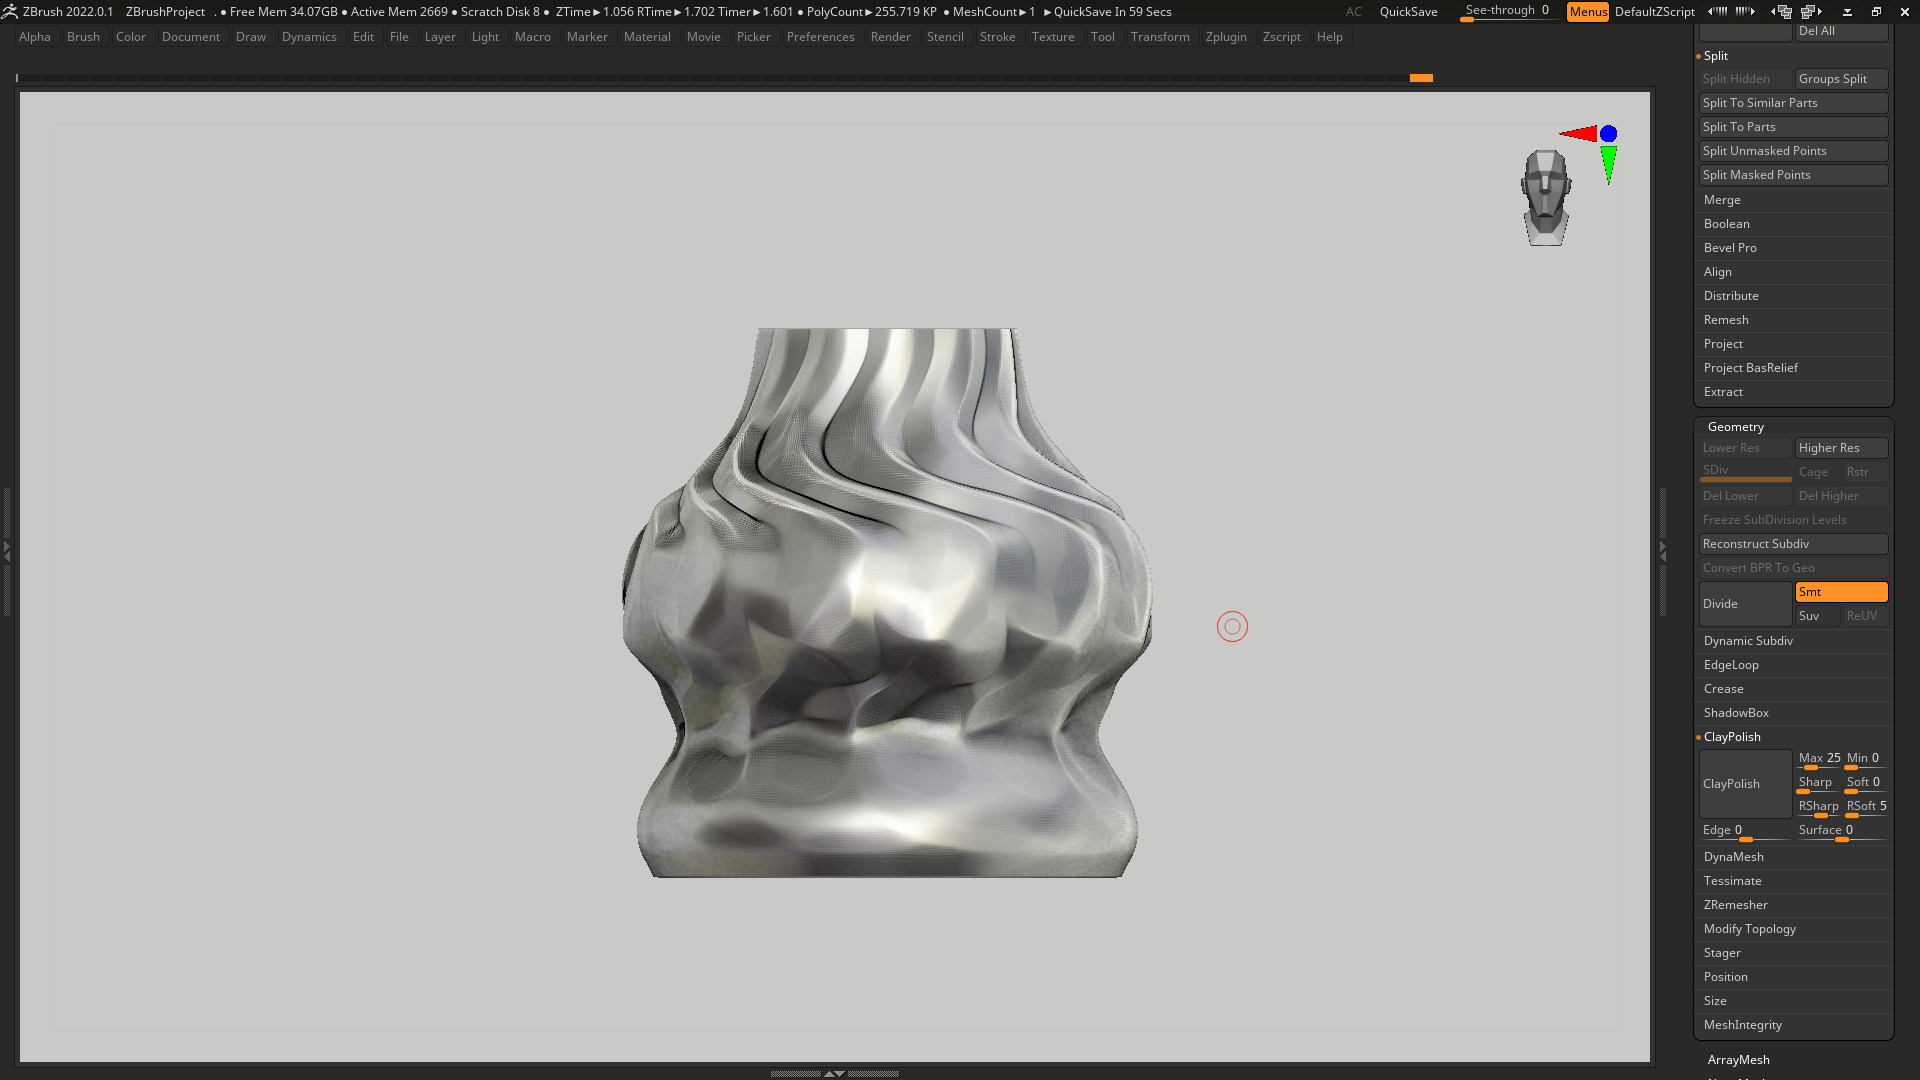Expand the Boolean section
The height and width of the screenshot is (1080, 1920).
(x=1726, y=224)
